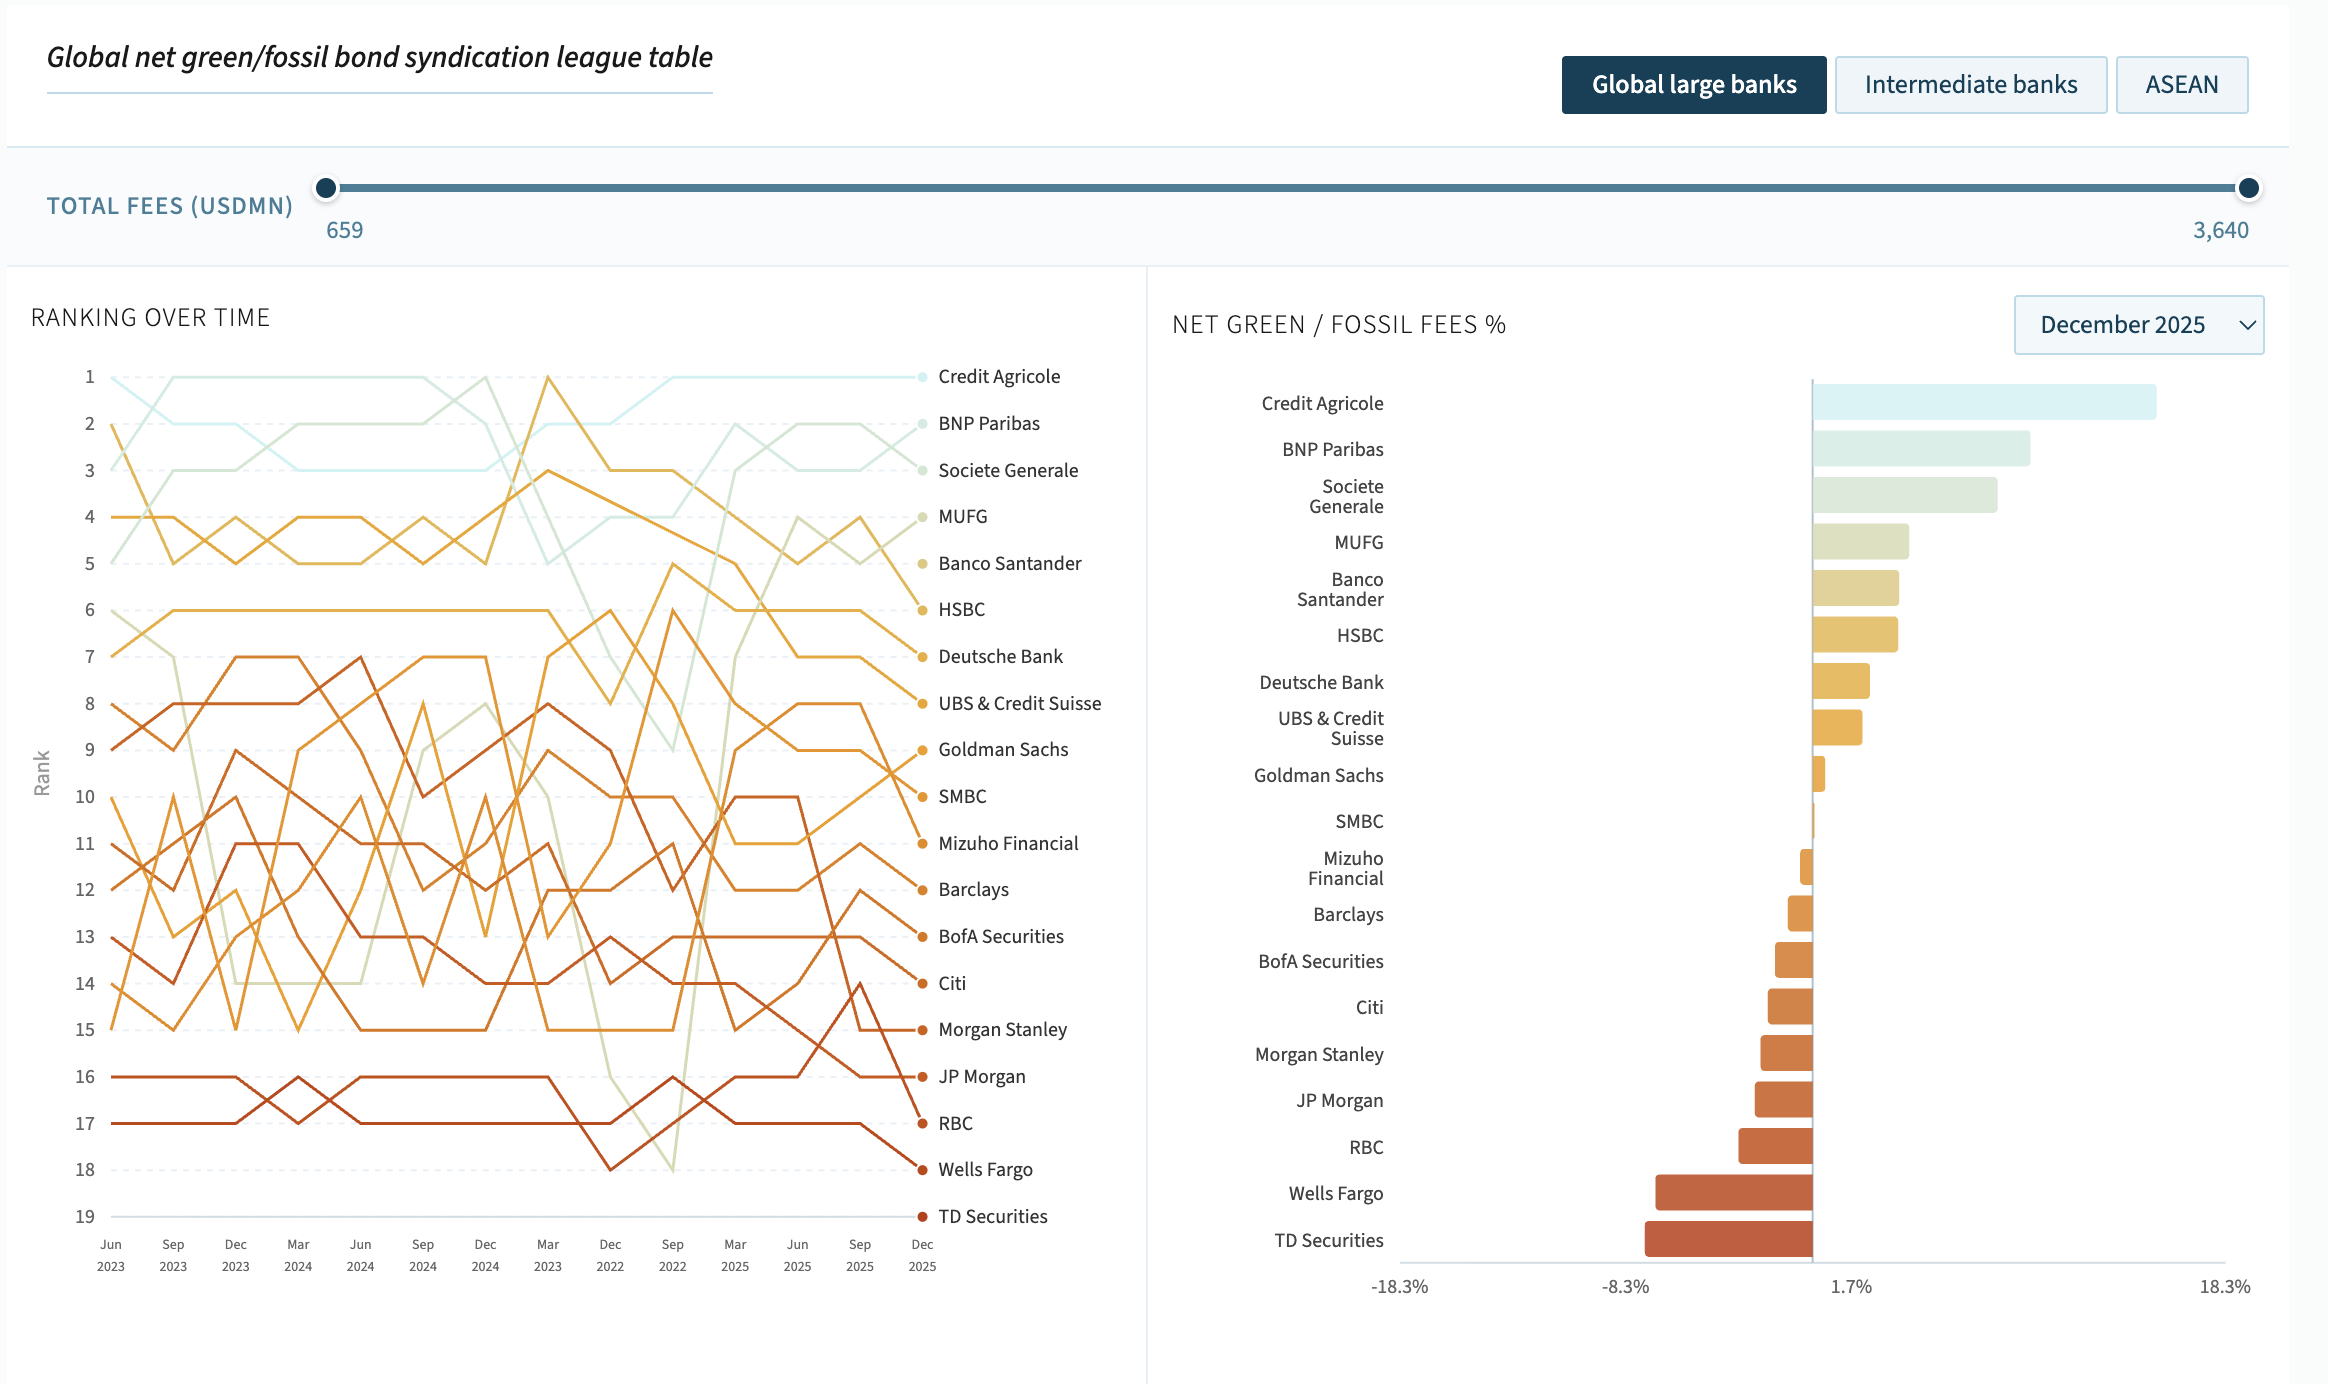Click the Goldman Sachs line endpoint dot

922,750
